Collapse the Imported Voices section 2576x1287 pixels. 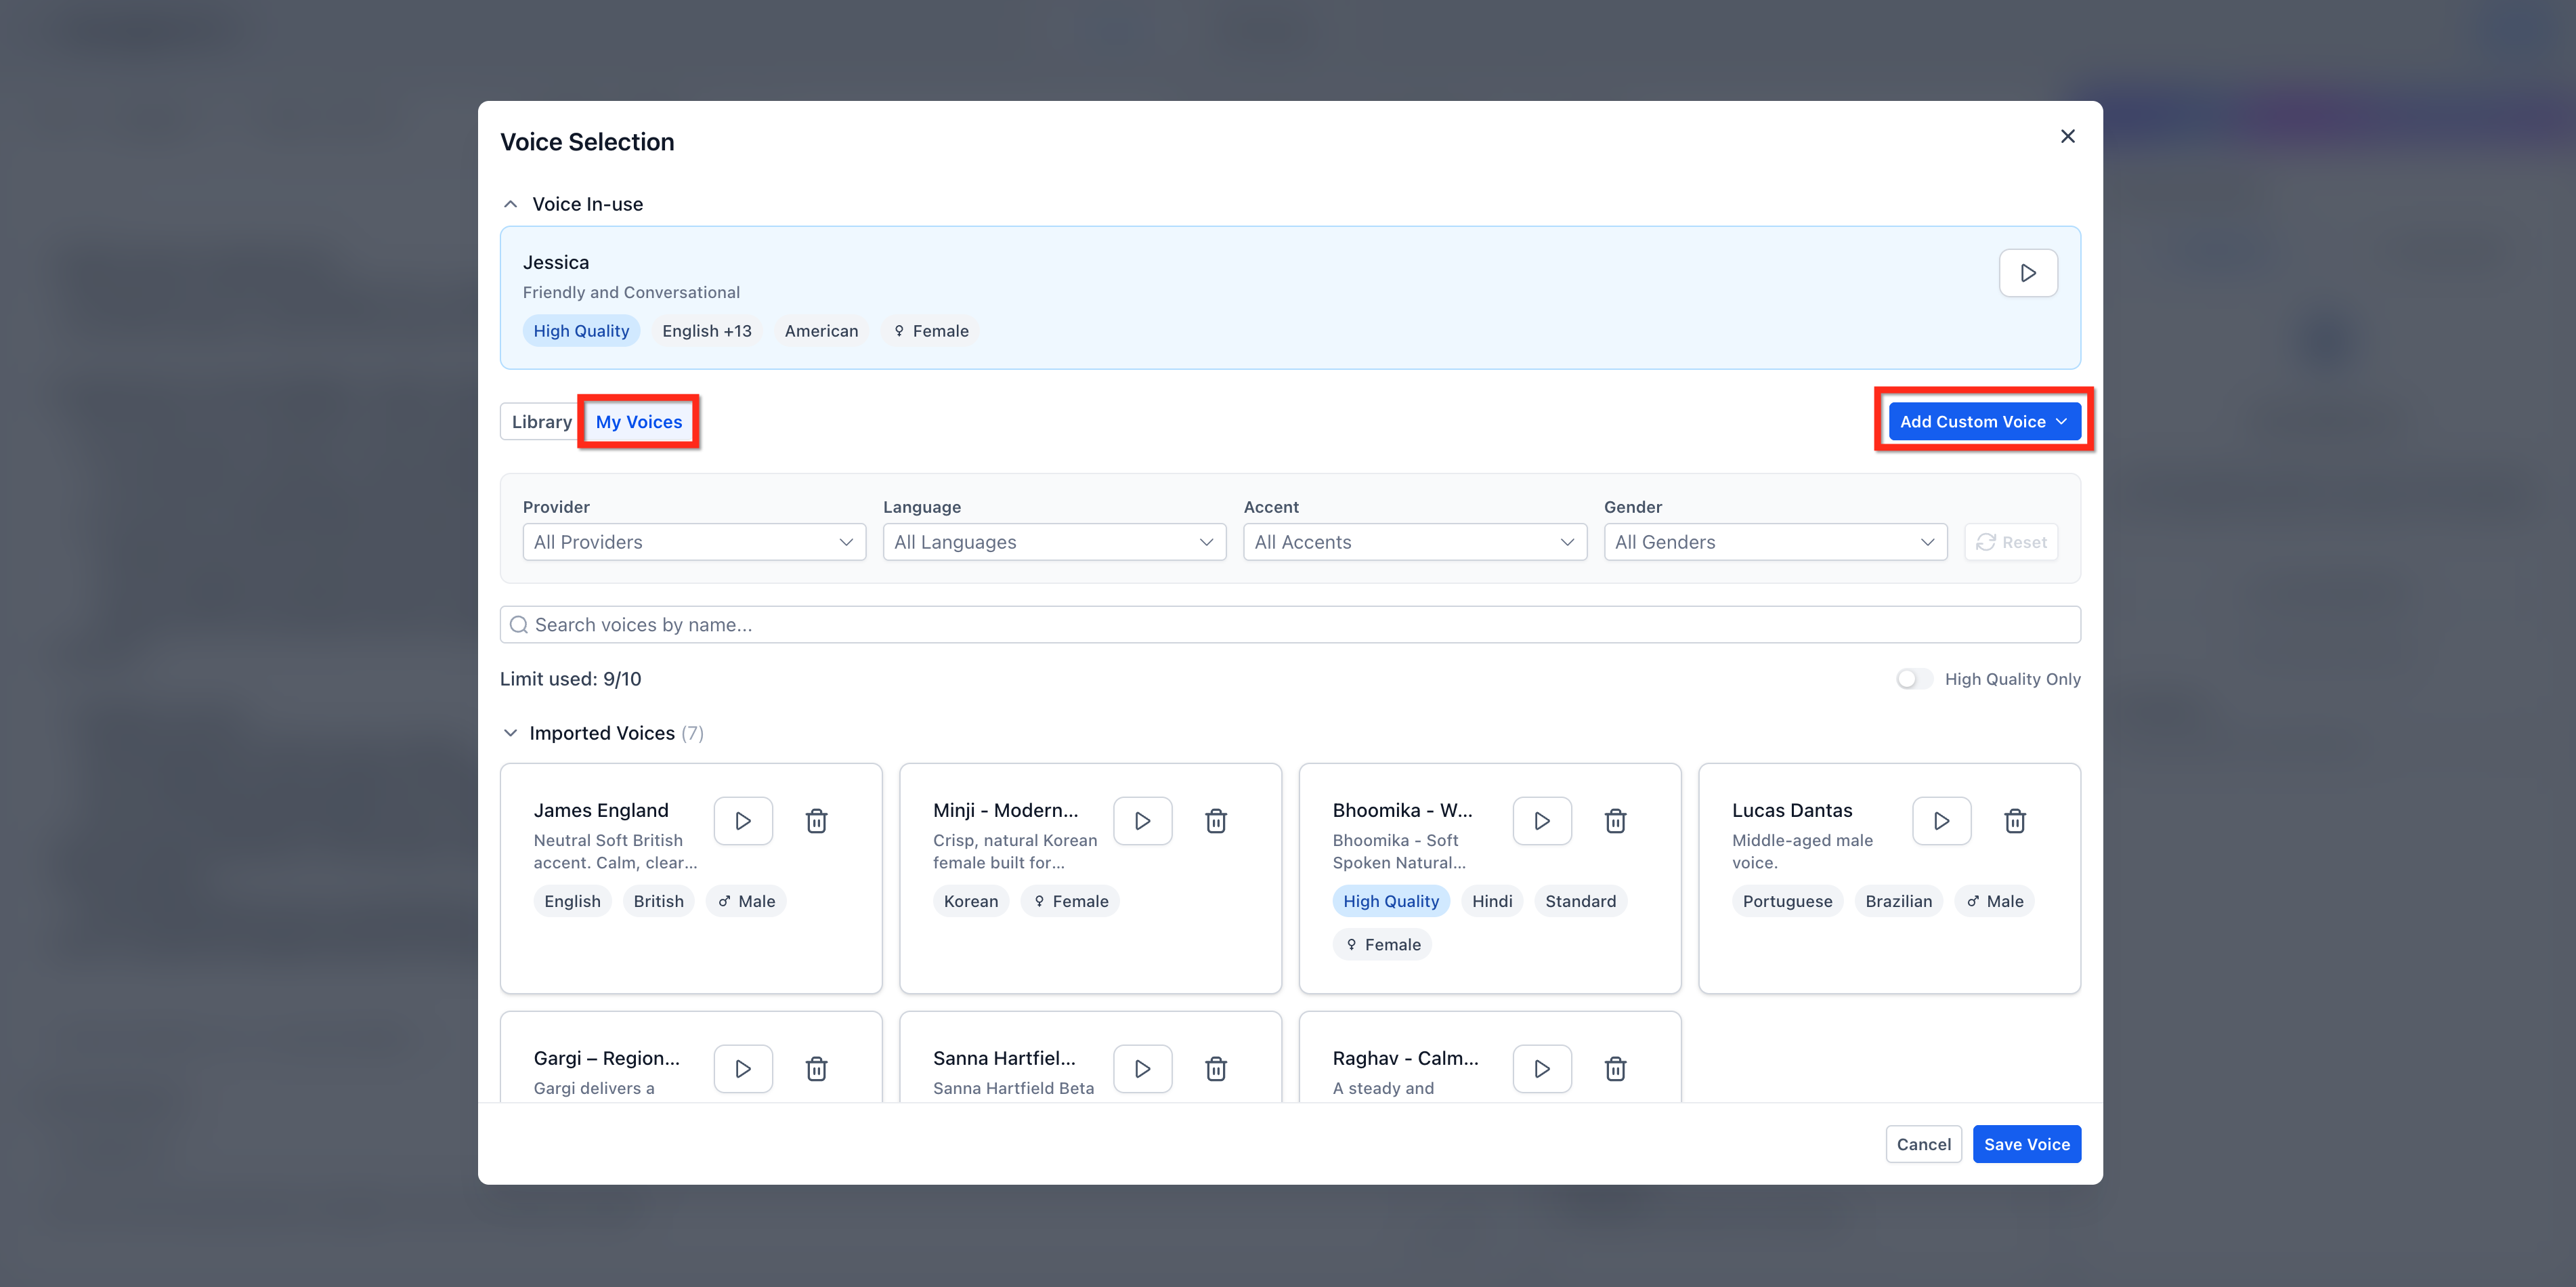point(510,733)
